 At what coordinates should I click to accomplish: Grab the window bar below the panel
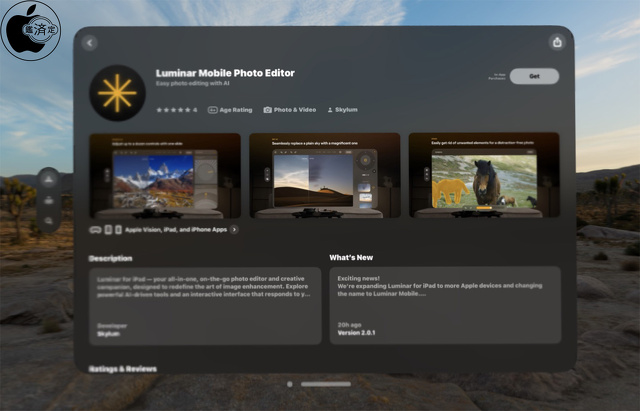coord(326,384)
